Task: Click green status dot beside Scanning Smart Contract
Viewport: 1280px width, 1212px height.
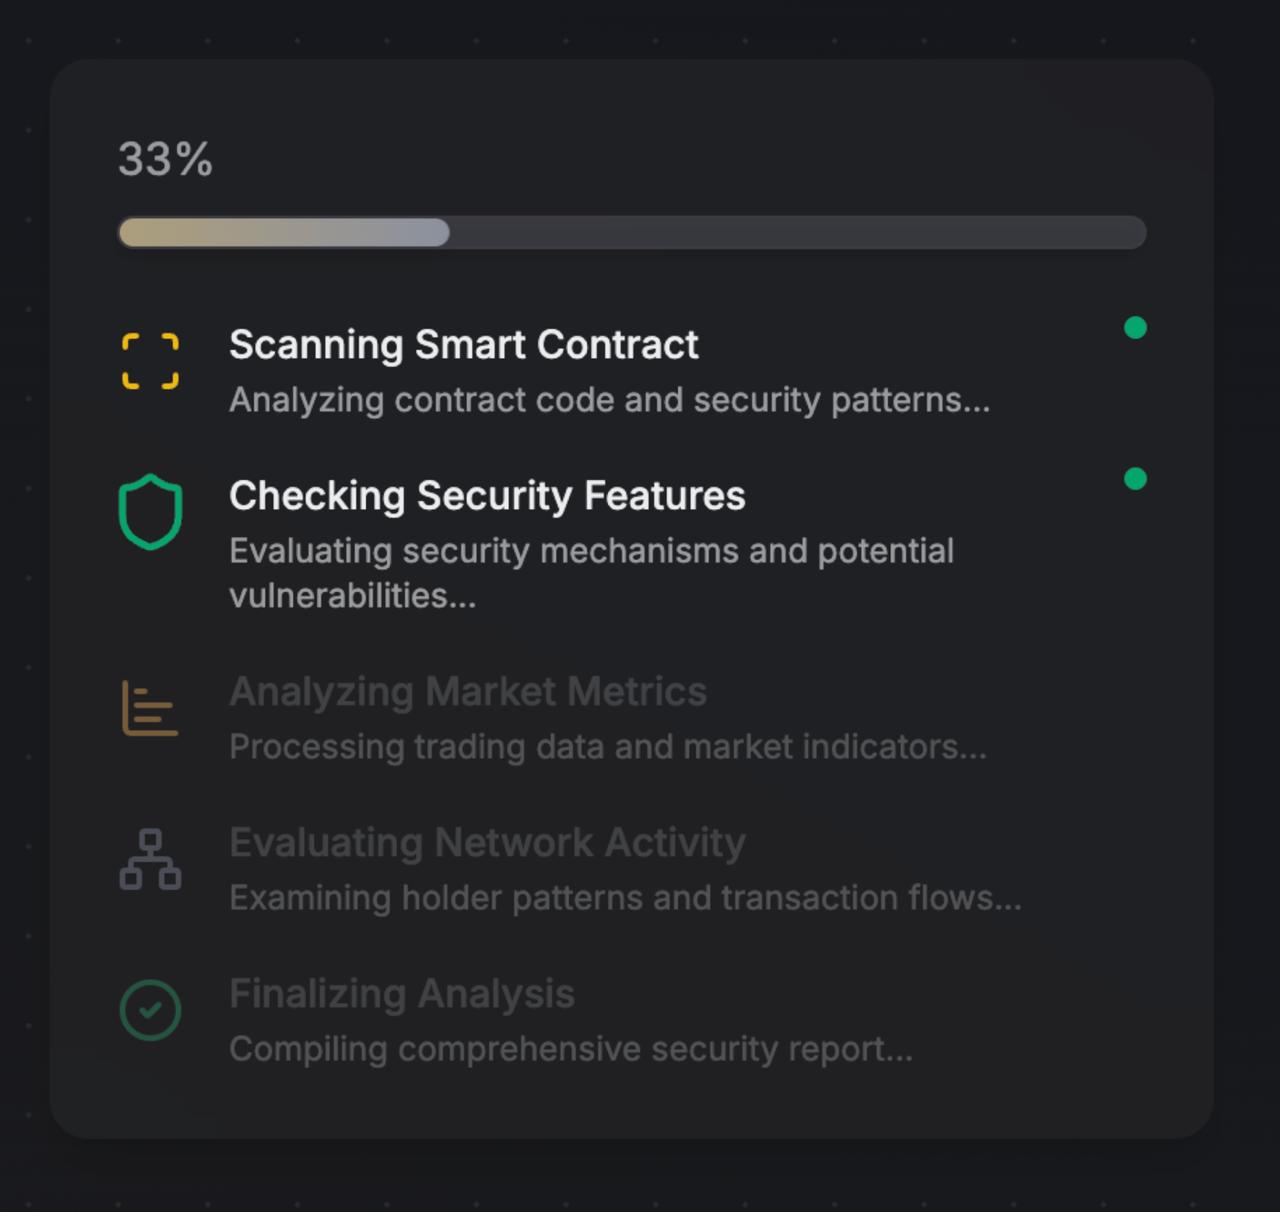Action: (x=1135, y=328)
